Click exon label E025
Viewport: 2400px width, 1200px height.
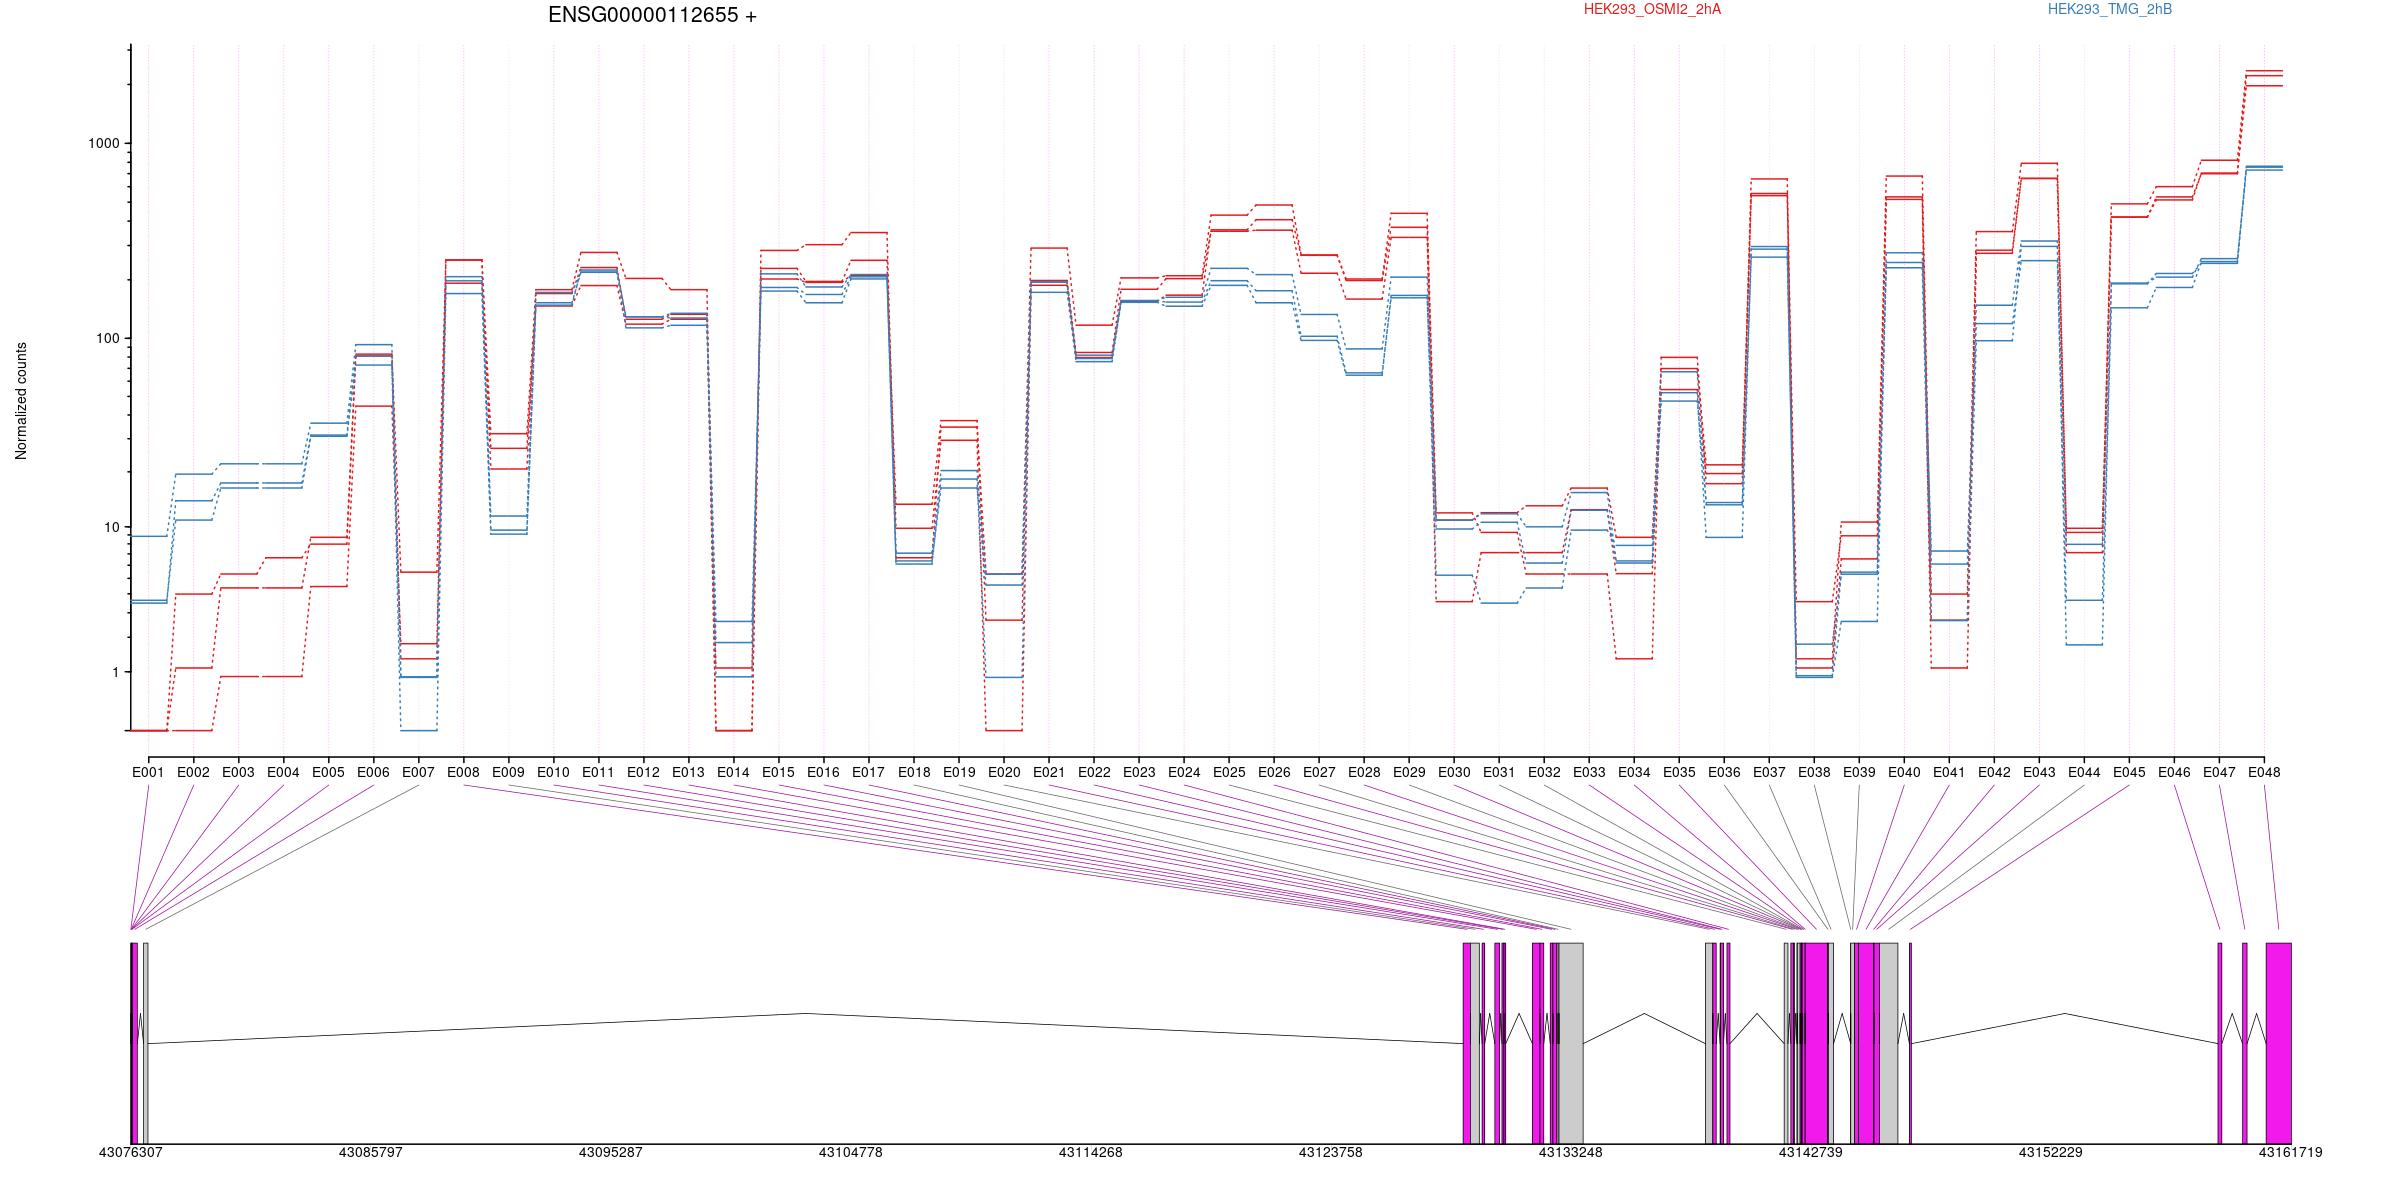click(x=1229, y=772)
